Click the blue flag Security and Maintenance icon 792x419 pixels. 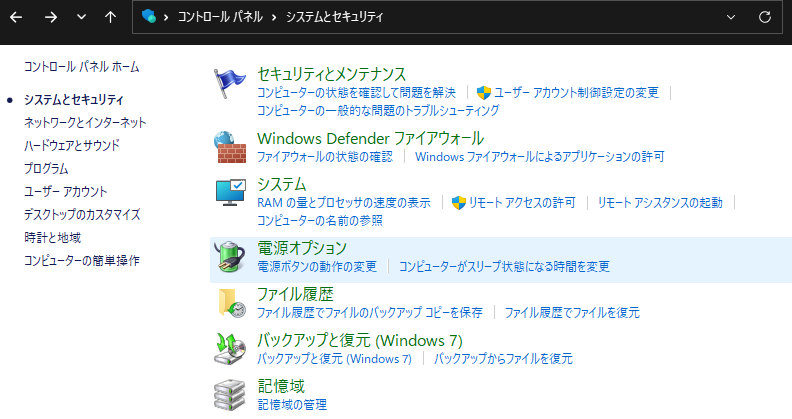pos(229,83)
